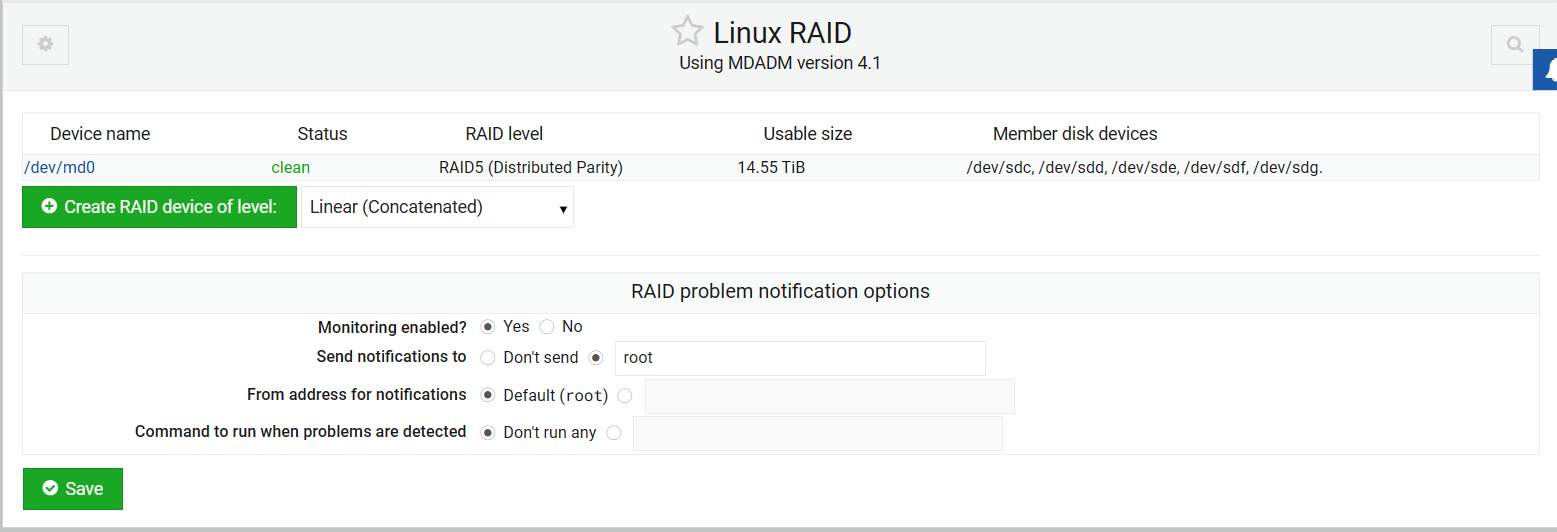Viewport: 1557px width, 532px height.
Task: Select Don't run any command option
Action: 488,433
